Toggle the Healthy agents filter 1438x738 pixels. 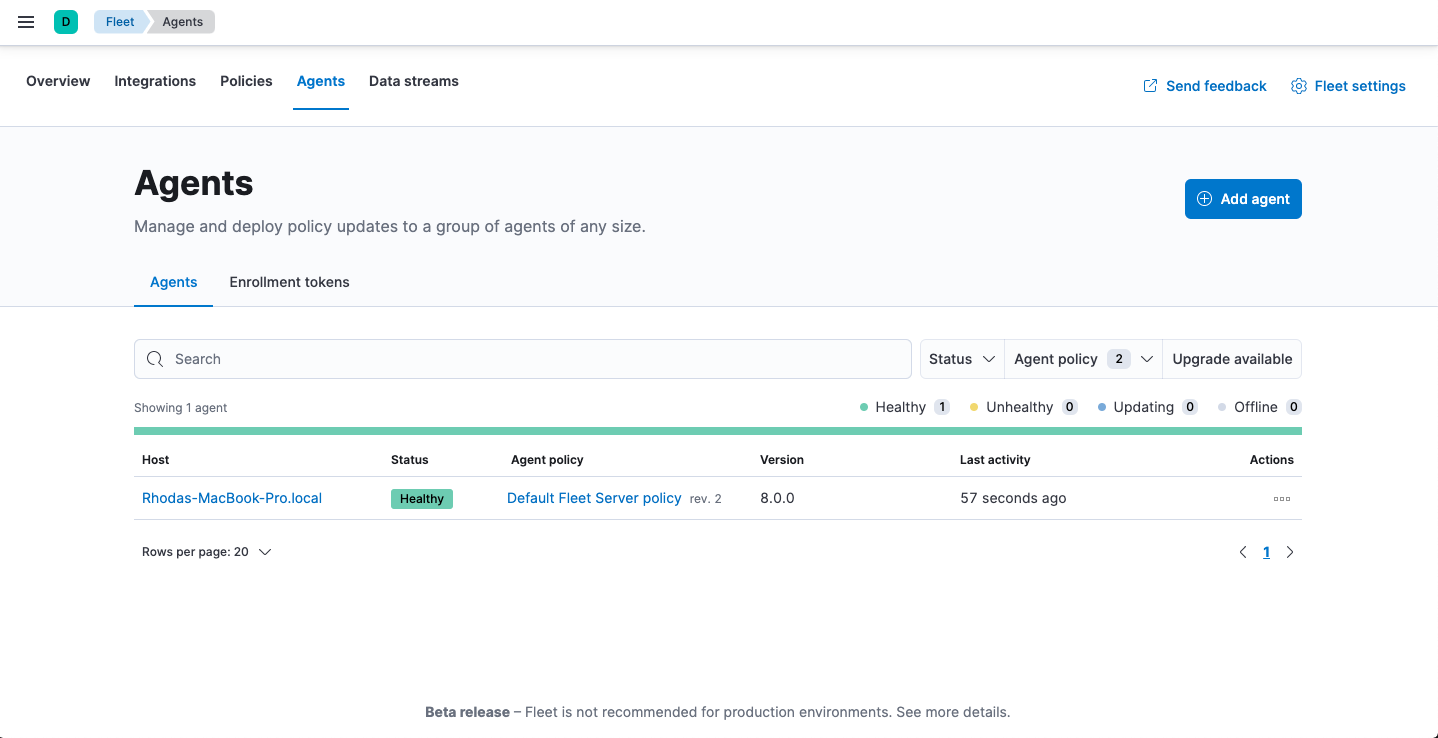901,406
